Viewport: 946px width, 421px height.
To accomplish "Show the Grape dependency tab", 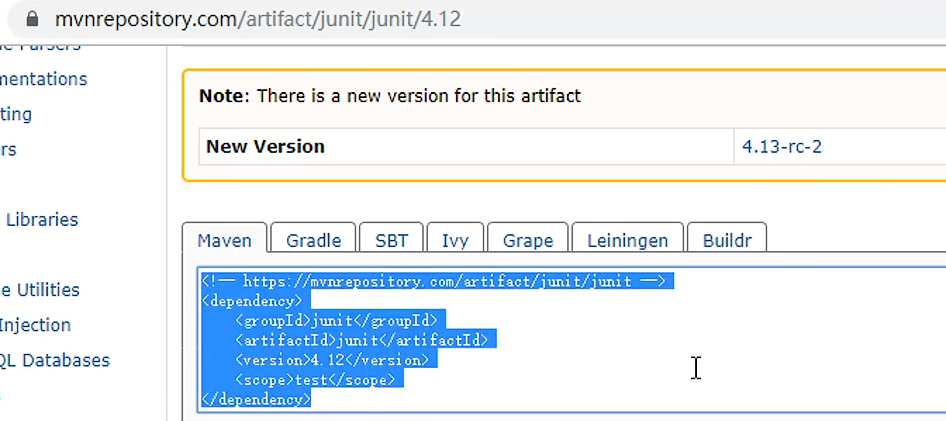I will 527,240.
